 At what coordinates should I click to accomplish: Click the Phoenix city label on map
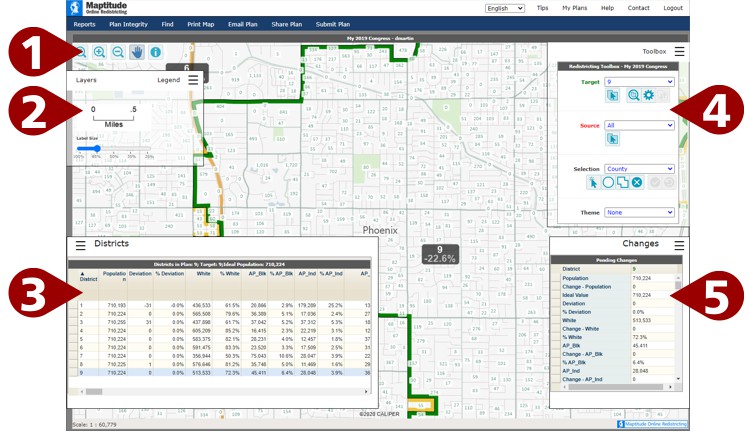click(380, 230)
